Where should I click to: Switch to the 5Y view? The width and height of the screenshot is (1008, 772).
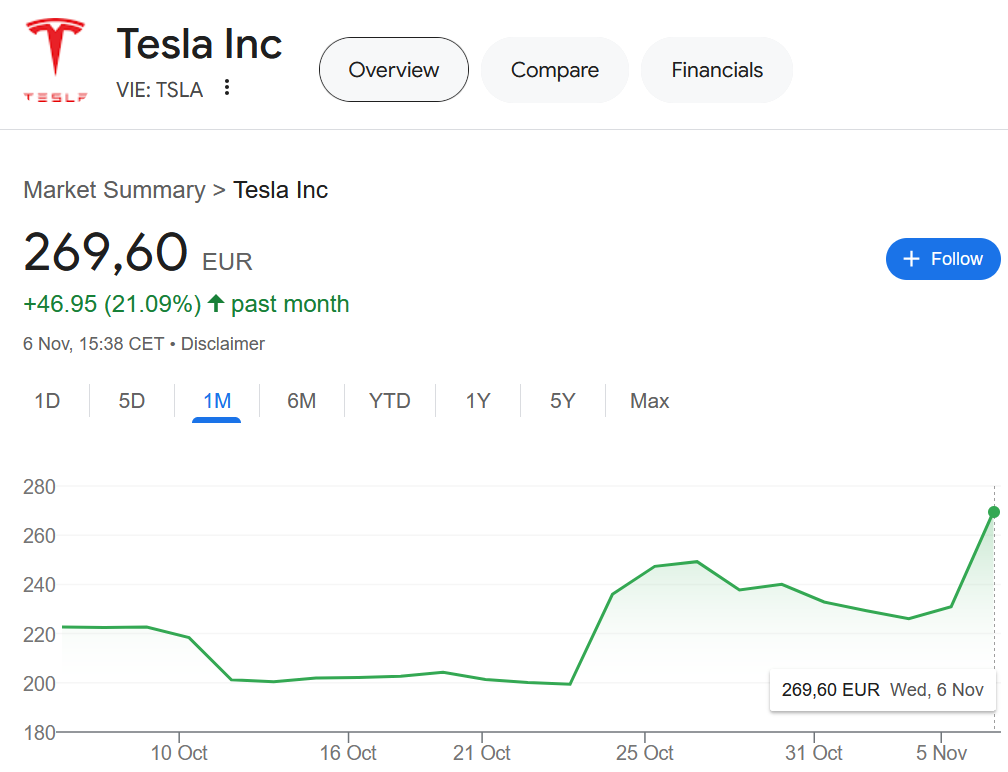(x=562, y=400)
